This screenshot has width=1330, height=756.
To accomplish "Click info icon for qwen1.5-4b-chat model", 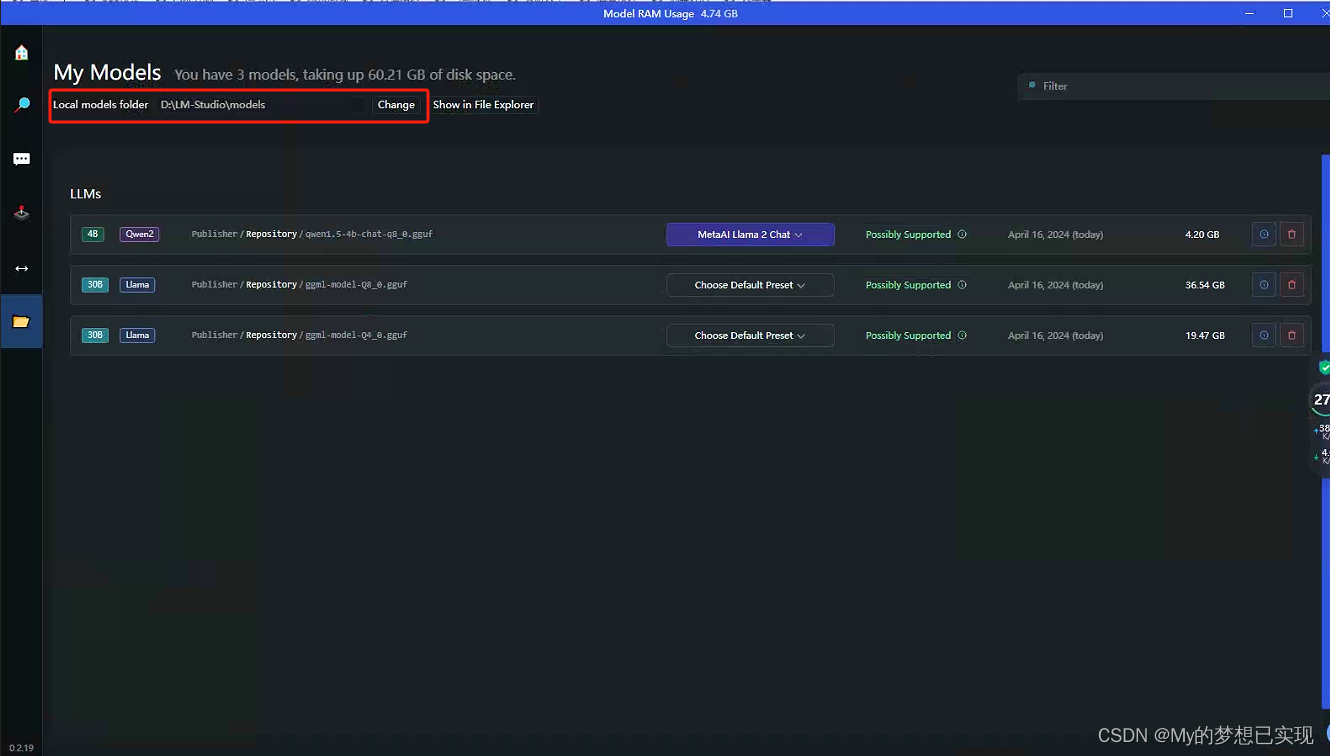I will click(1264, 234).
